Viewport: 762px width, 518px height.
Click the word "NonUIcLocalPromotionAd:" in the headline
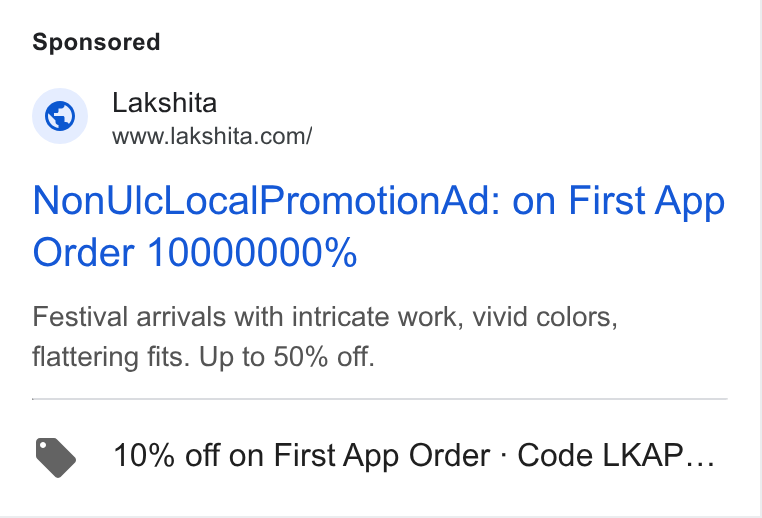[x=267, y=201]
